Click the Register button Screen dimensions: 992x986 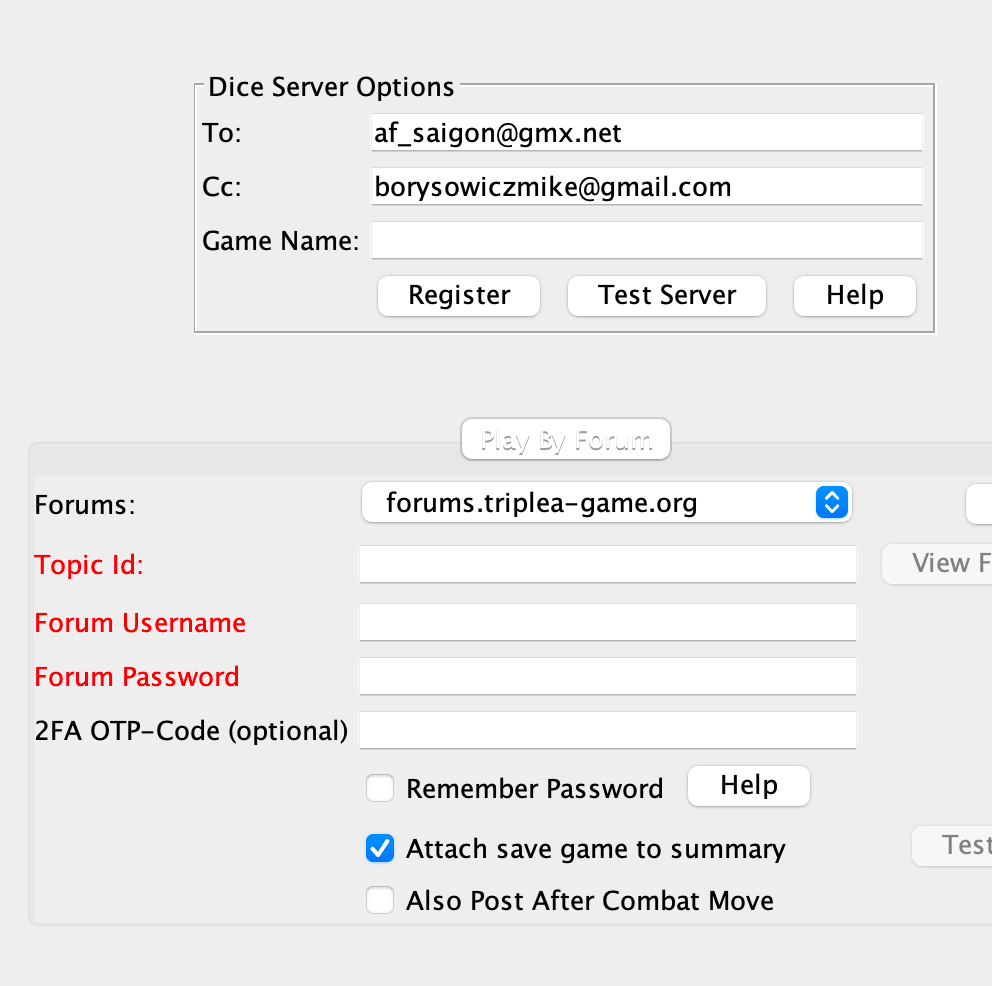pos(459,295)
